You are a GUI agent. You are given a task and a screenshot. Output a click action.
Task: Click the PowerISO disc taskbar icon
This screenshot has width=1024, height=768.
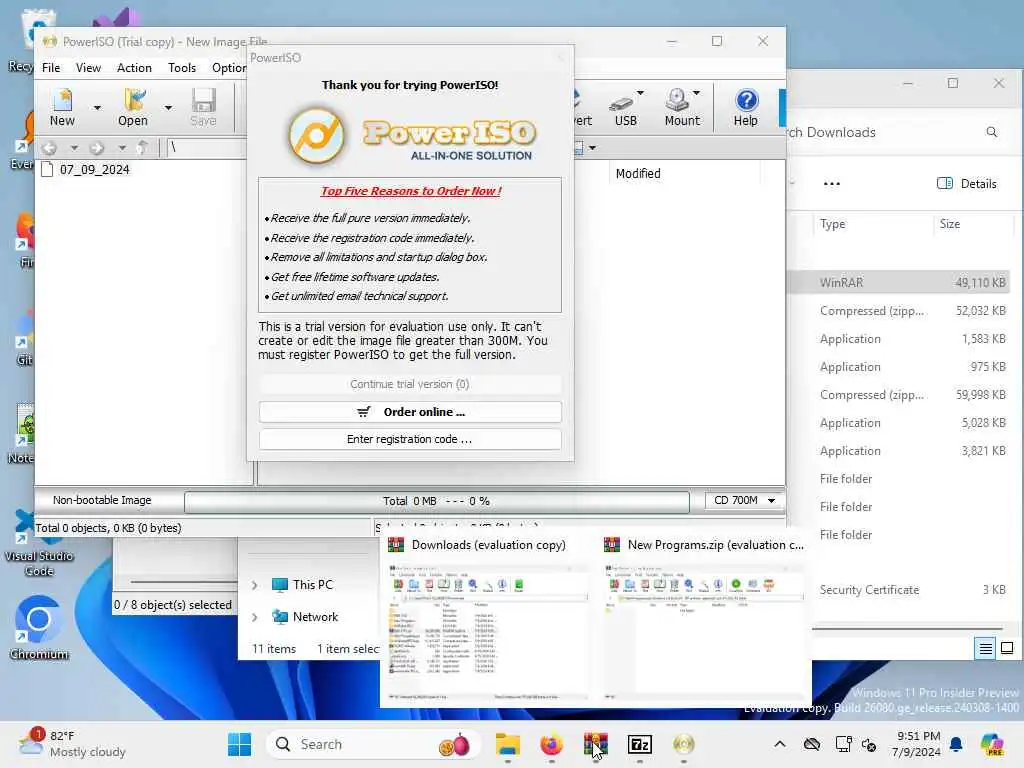click(684, 744)
